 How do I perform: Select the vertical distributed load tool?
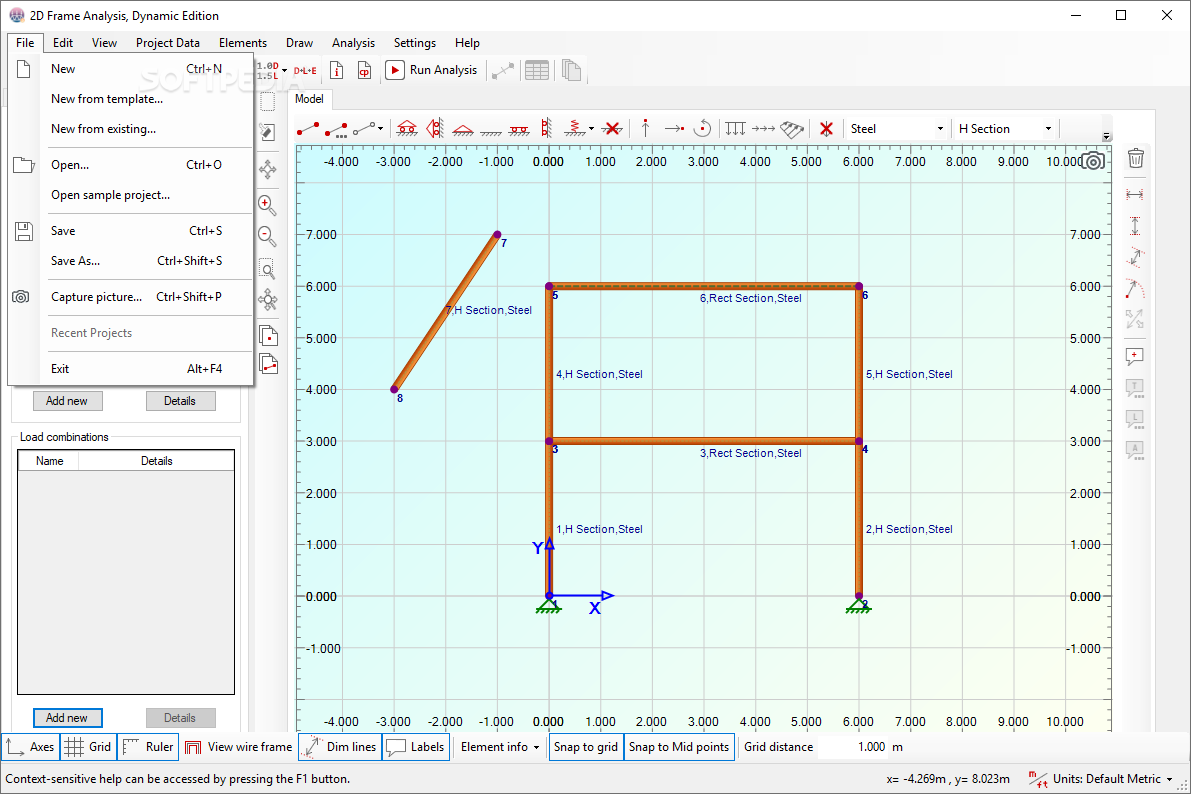(x=735, y=128)
